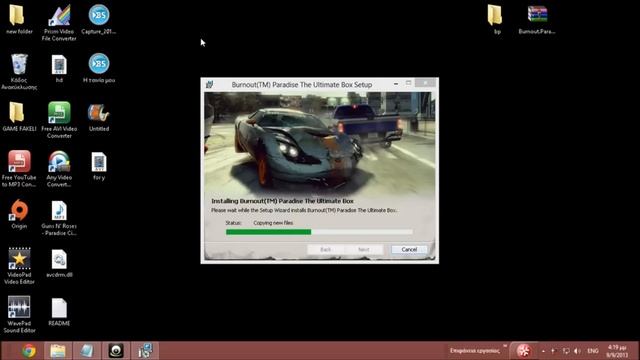
Task: Open the network status tray icon
Action: tap(566, 351)
